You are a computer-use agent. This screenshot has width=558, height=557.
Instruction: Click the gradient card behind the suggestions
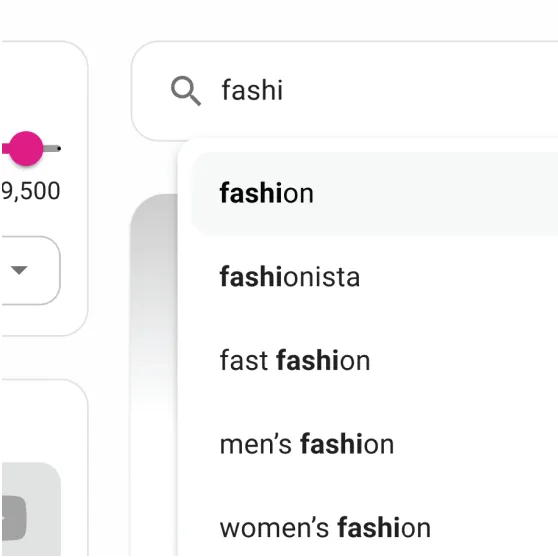click(154, 374)
